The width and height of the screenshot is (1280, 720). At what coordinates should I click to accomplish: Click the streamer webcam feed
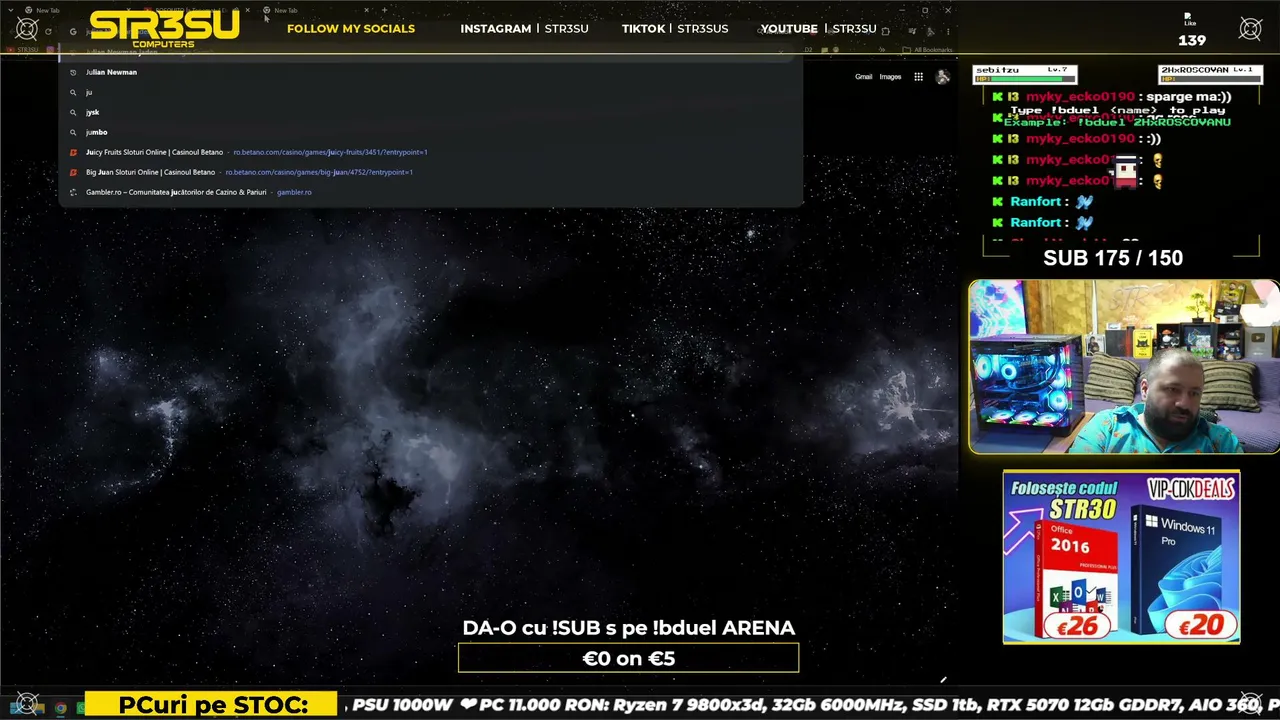coord(1124,367)
